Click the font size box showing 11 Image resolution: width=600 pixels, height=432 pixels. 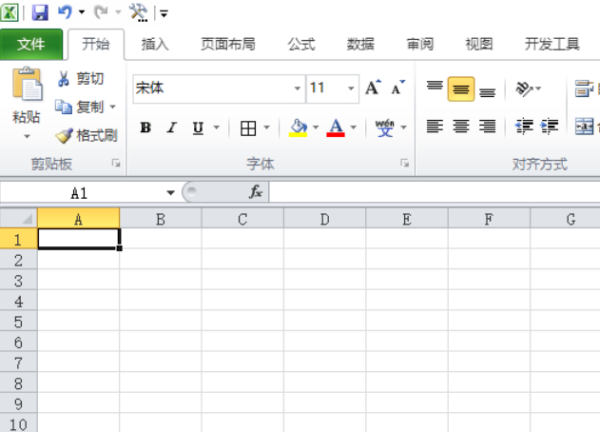(x=325, y=88)
